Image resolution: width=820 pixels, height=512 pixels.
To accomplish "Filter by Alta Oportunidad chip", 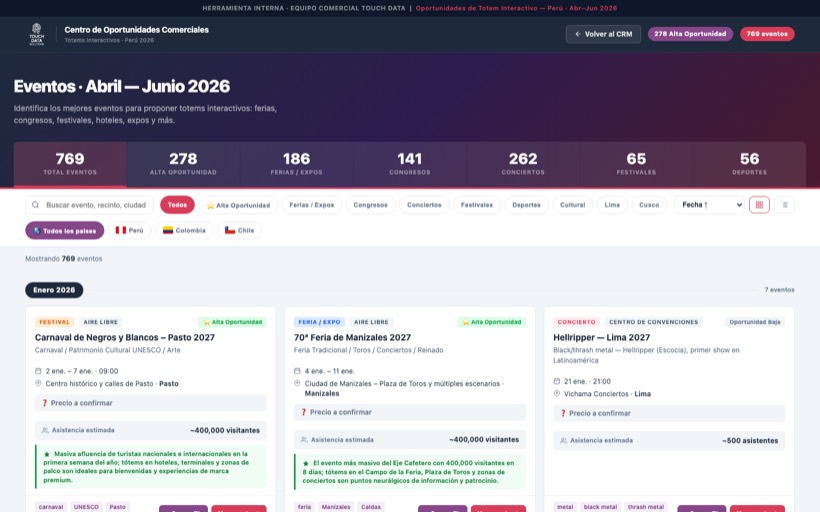I will click(238, 205).
